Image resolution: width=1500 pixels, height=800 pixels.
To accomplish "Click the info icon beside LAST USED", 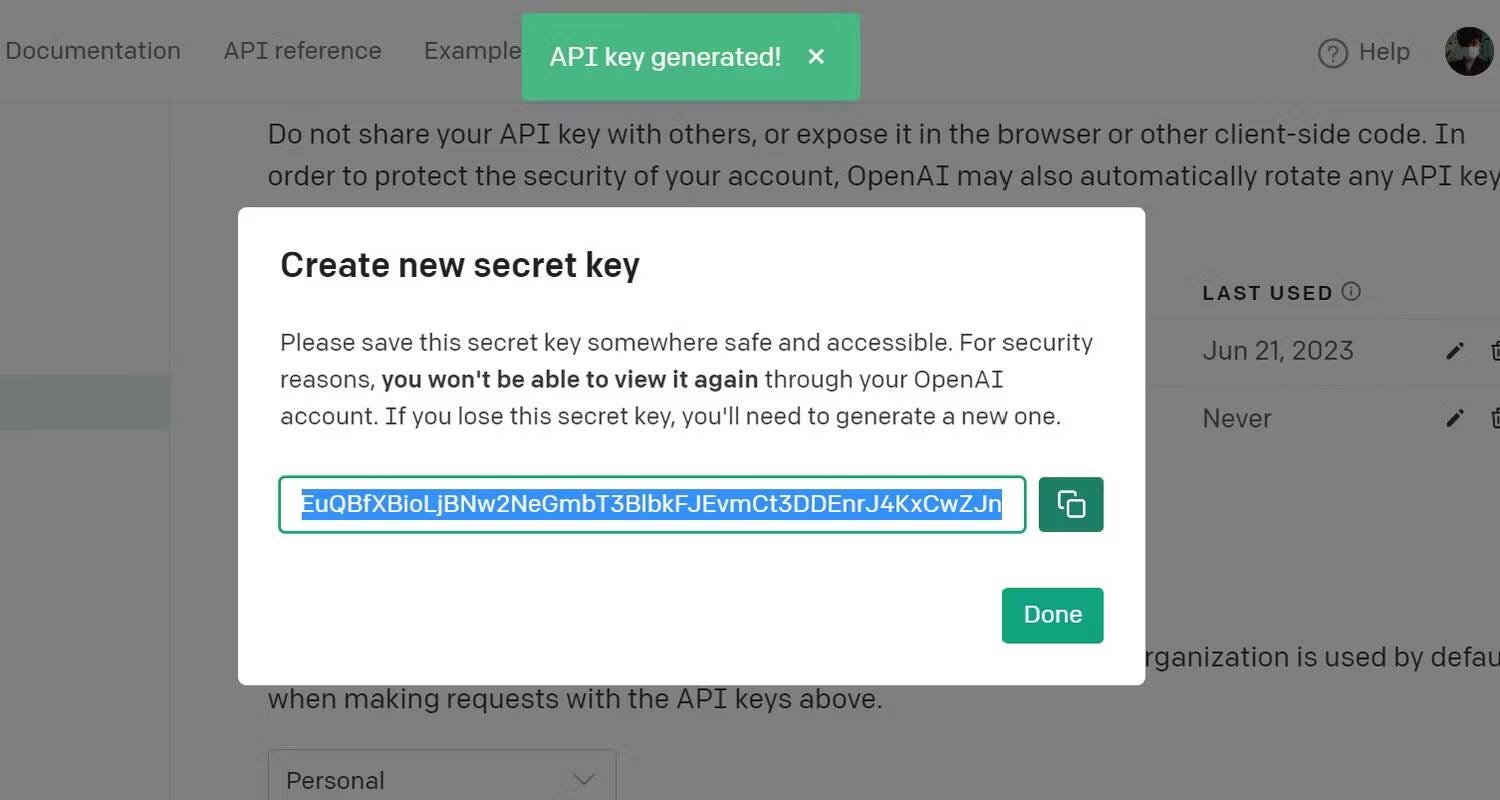I will pos(1351,292).
